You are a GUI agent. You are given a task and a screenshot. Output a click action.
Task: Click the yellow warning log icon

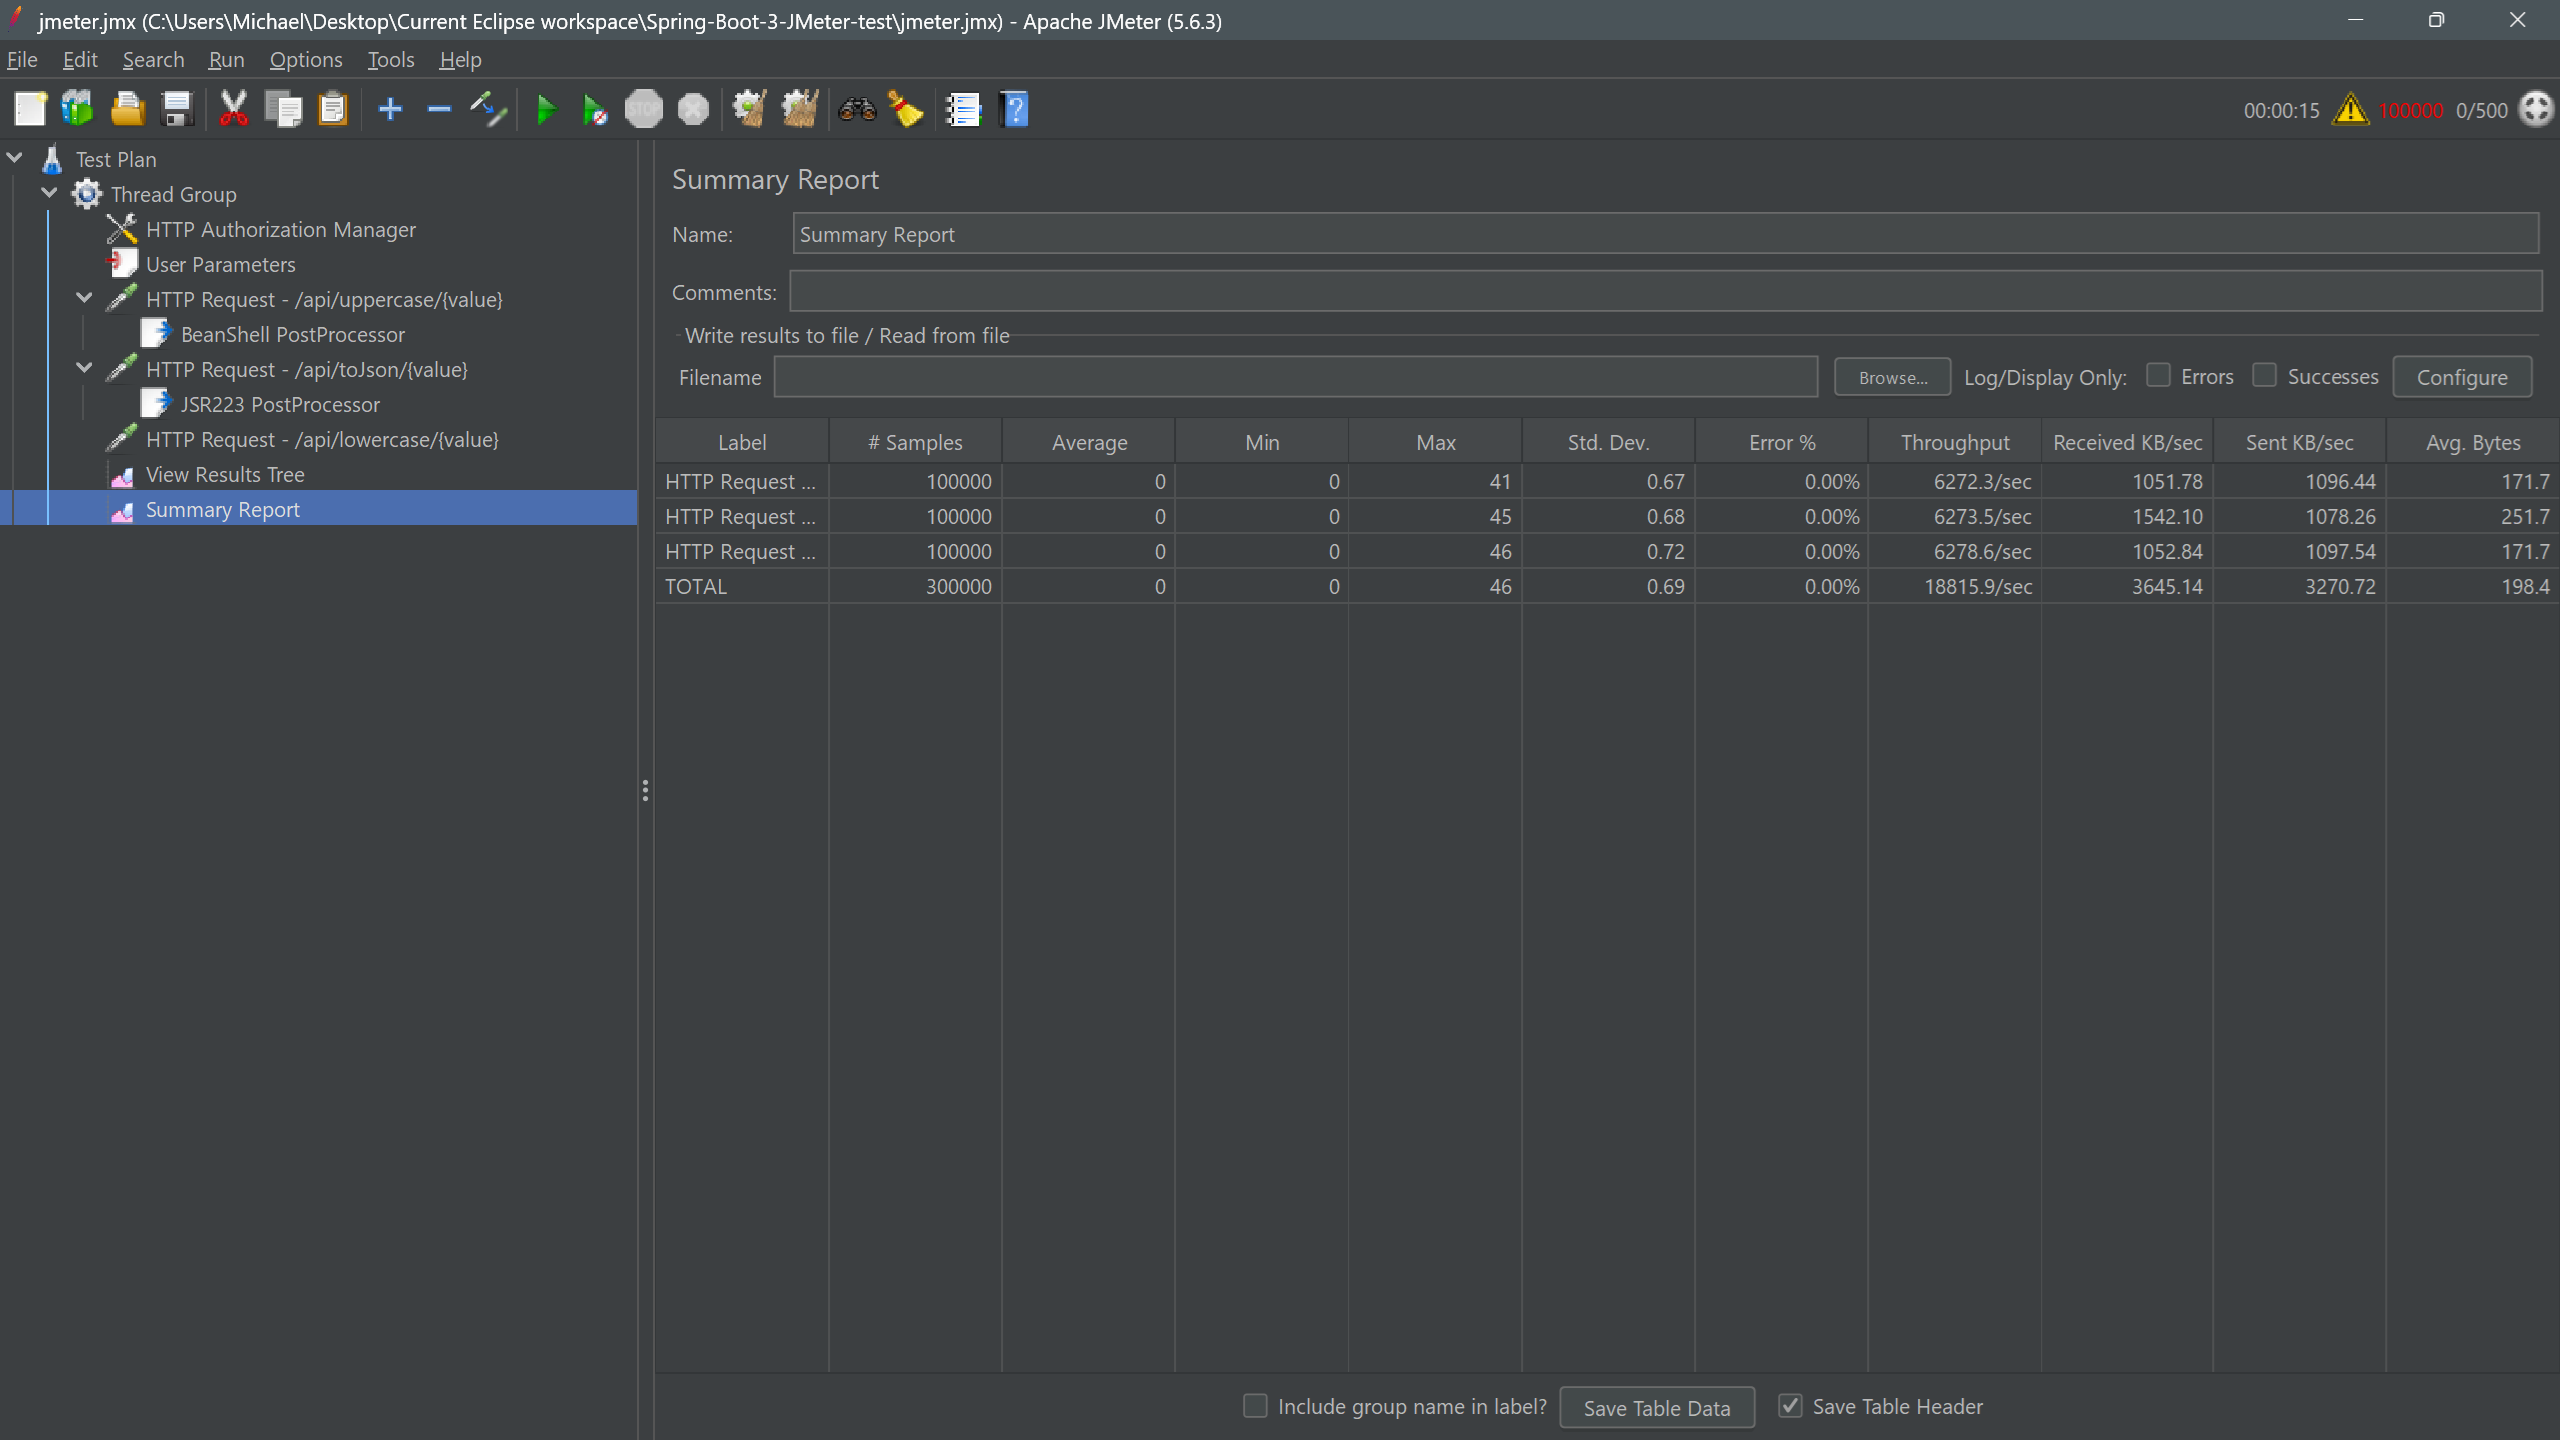tap(2350, 109)
